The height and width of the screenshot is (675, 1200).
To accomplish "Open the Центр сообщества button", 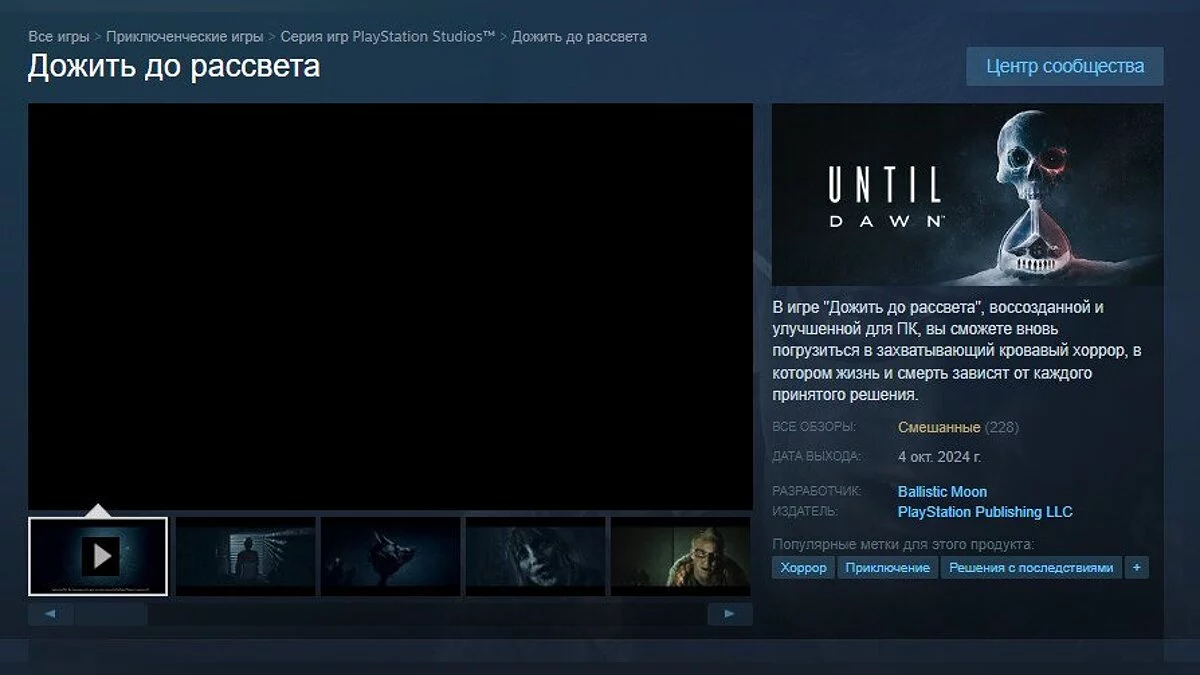I will click(x=1064, y=66).
